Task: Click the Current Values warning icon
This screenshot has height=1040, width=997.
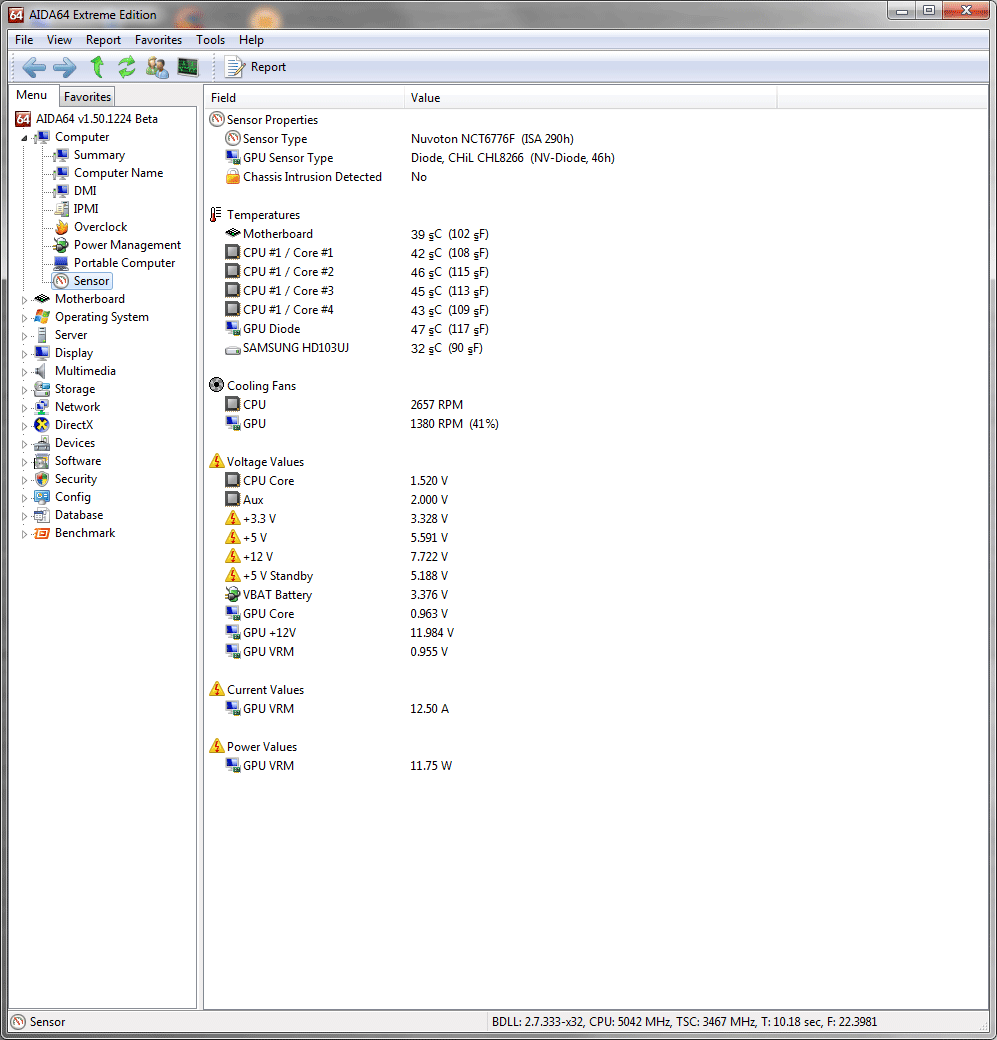Action: 217,689
